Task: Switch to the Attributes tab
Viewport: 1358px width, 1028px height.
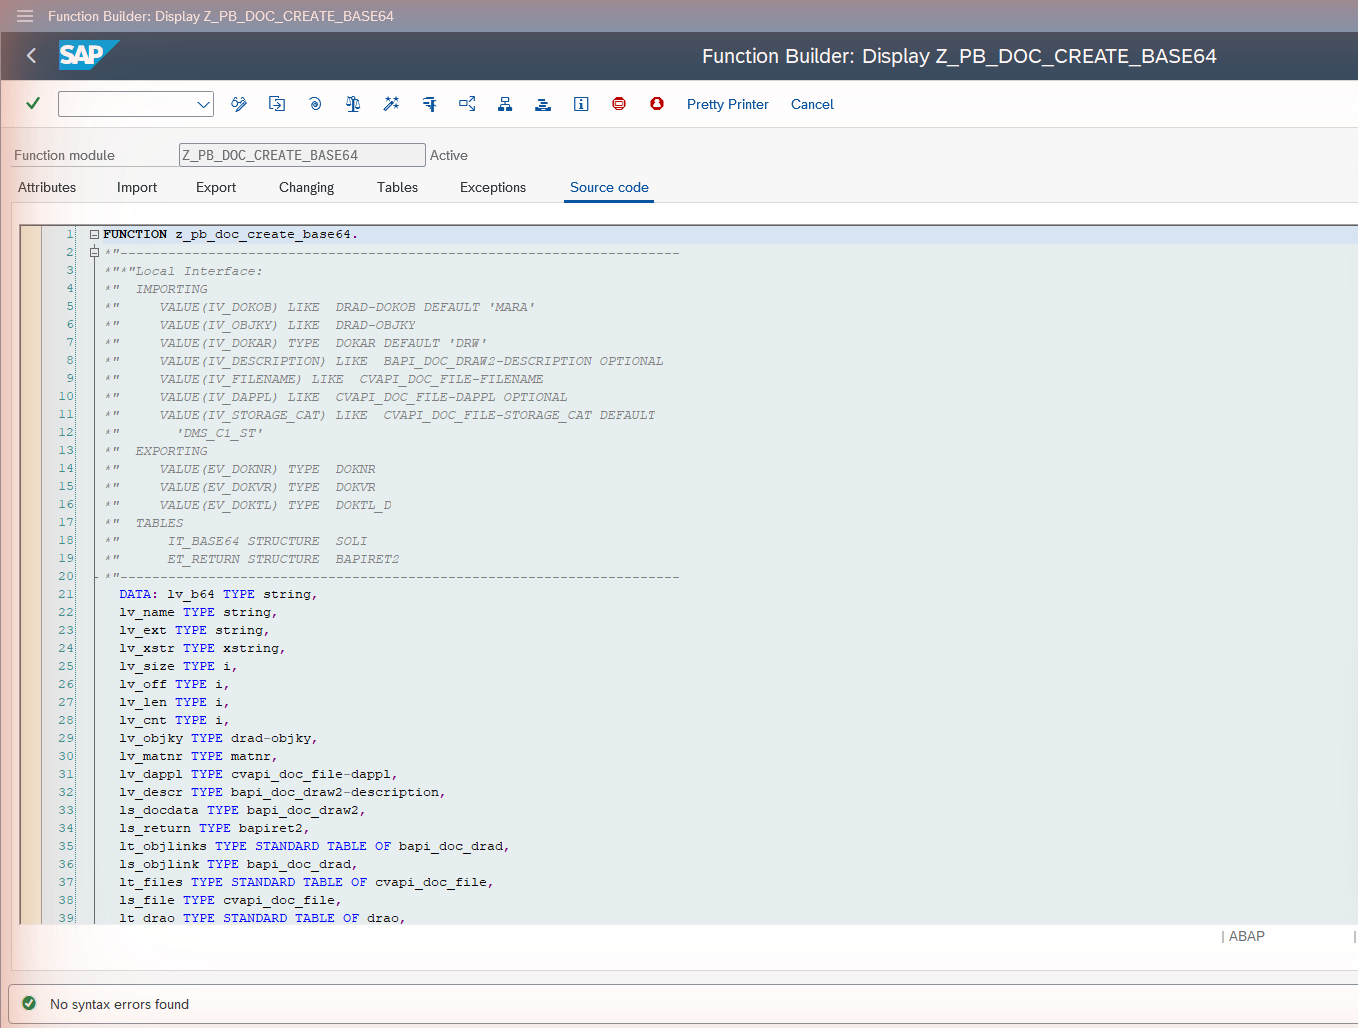Action: 47,187
